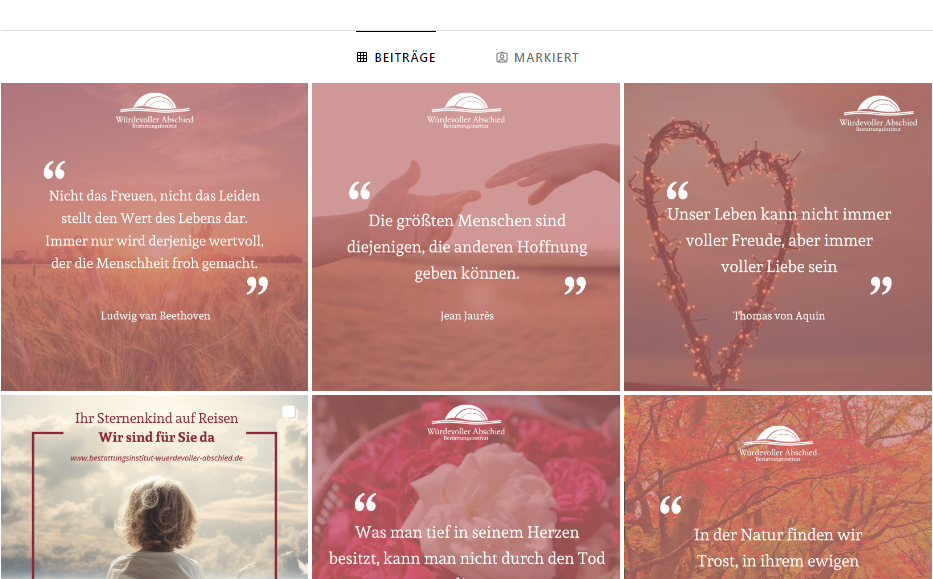This screenshot has width=933, height=579.
Task: Open the Sternenkind auf Reisen post
Action: pos(155,487)
